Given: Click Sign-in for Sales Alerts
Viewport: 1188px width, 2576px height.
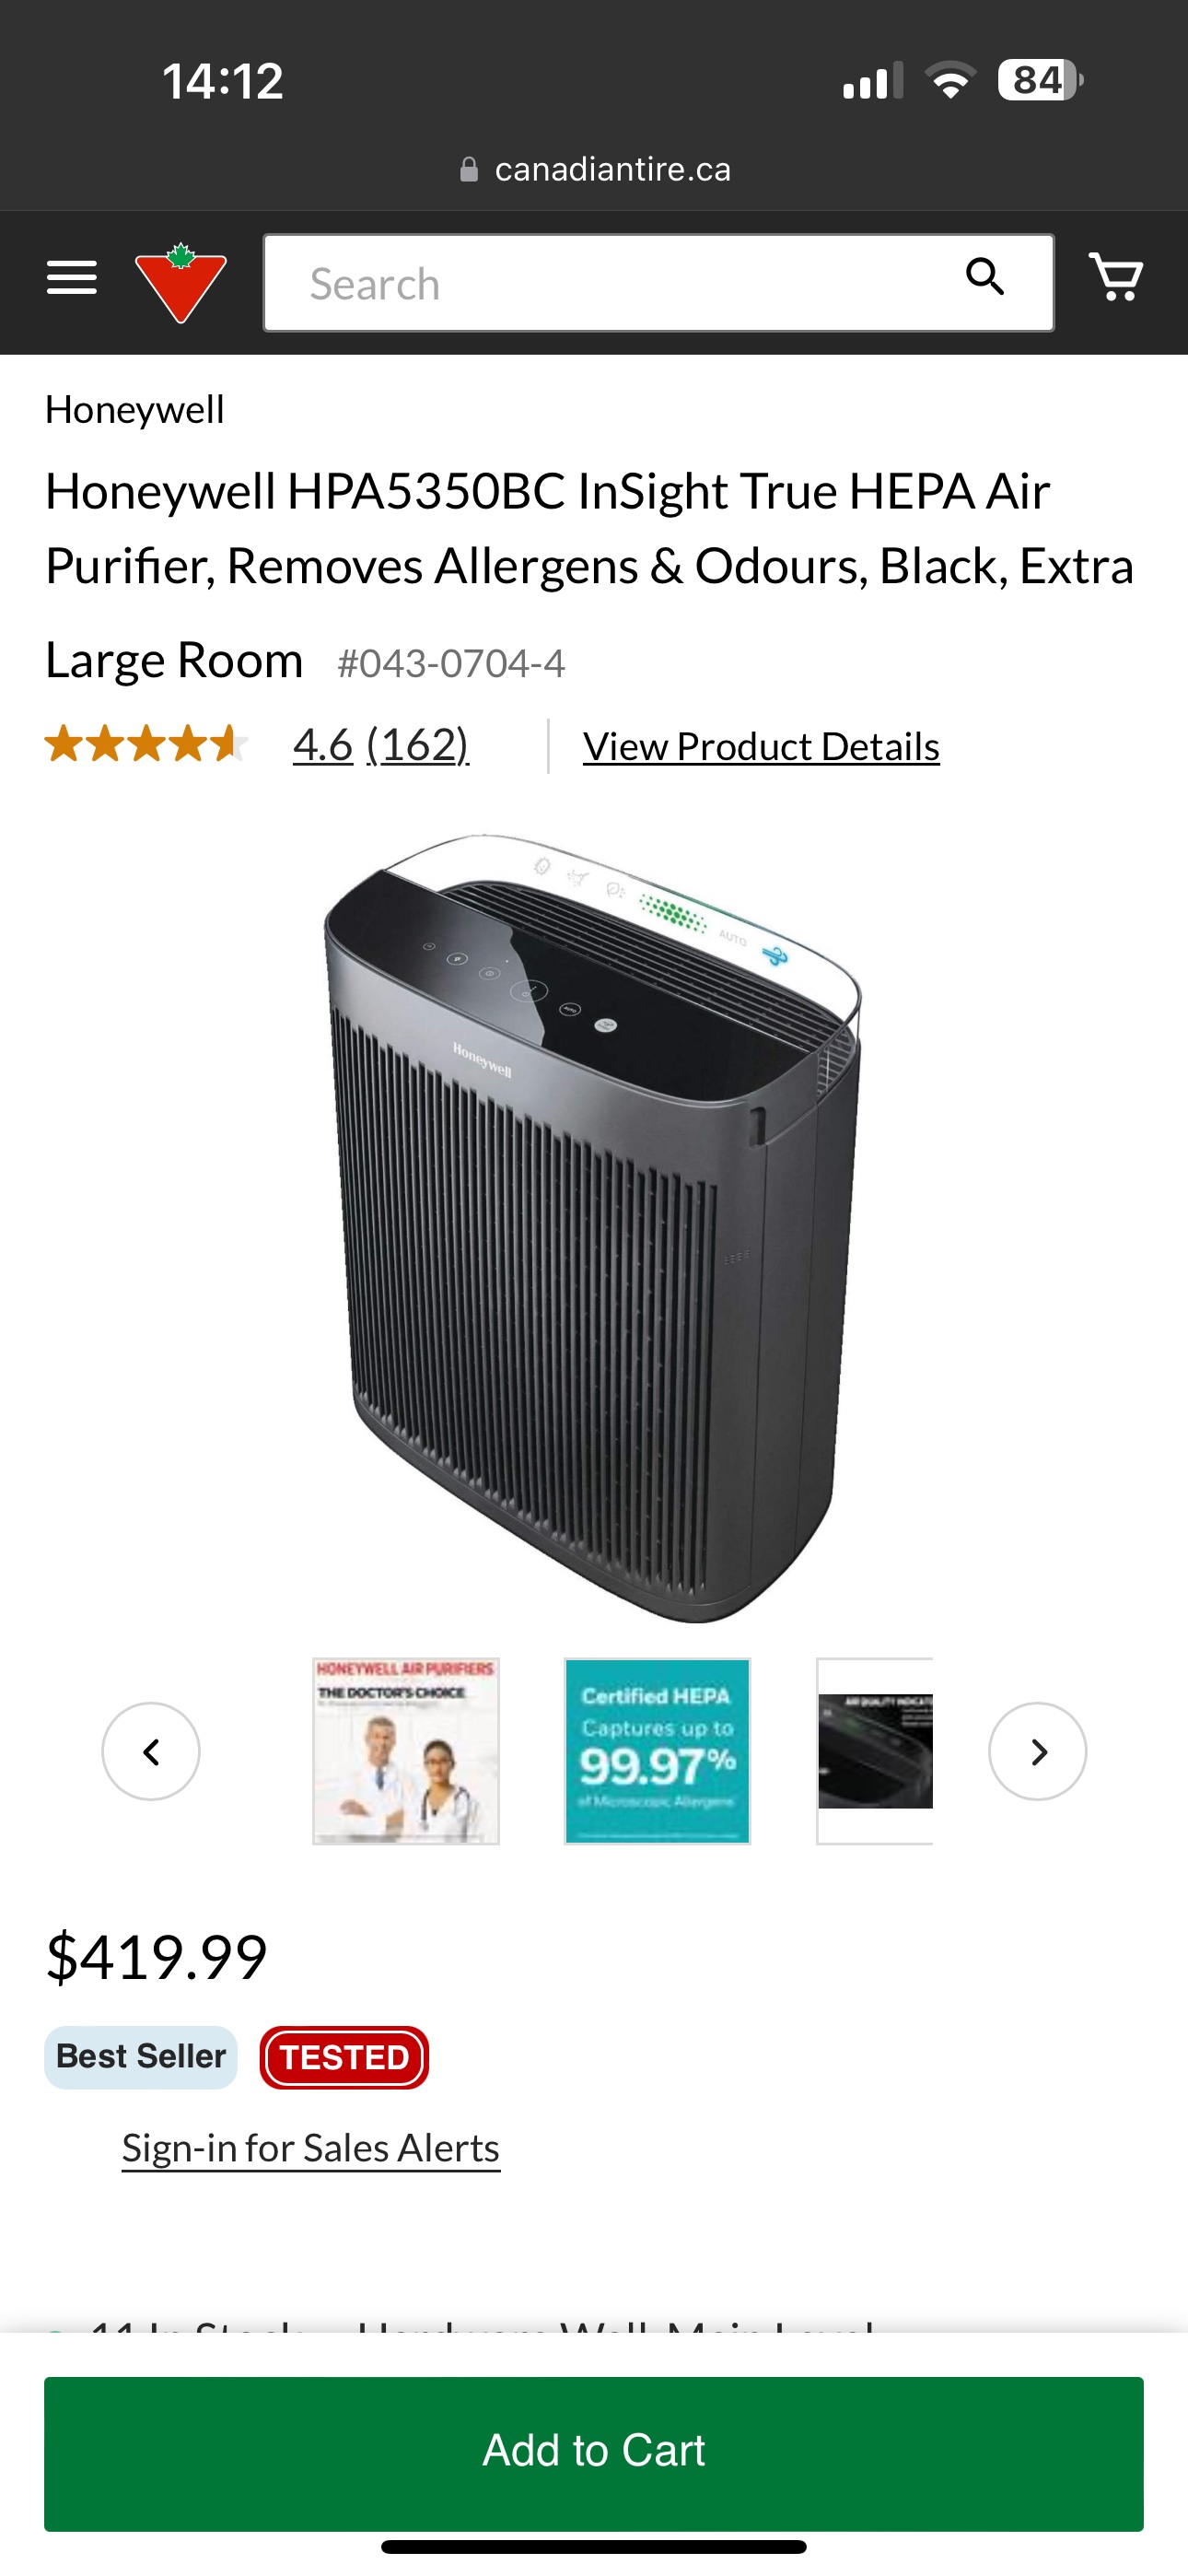Looking at the screenshot, I should click(311, 2148).
